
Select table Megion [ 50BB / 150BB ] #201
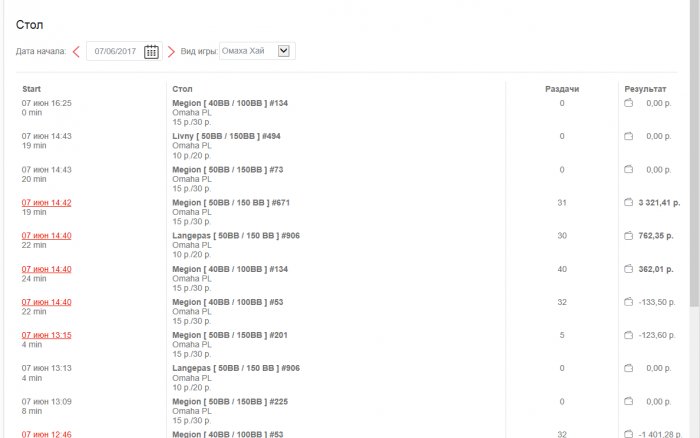pos(230,335)
